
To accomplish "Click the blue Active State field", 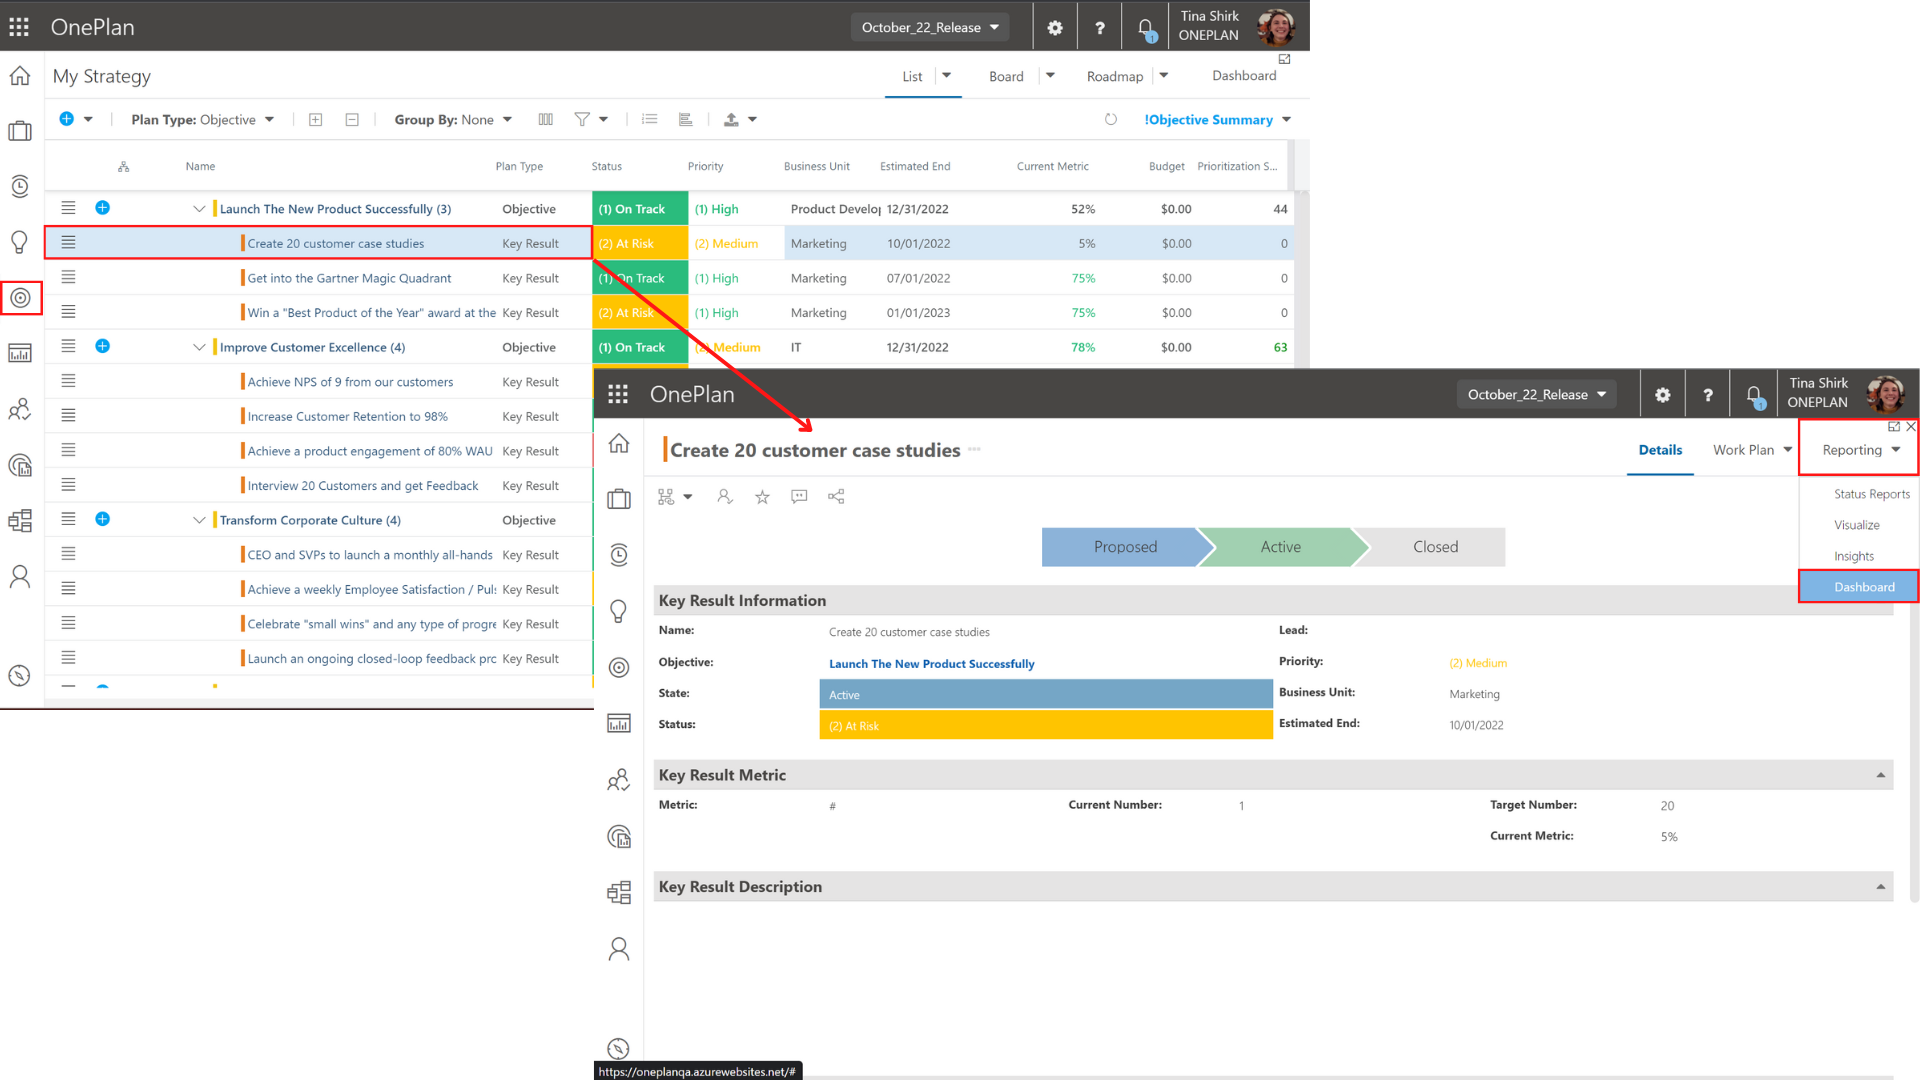I will [x=1046, y=694].
